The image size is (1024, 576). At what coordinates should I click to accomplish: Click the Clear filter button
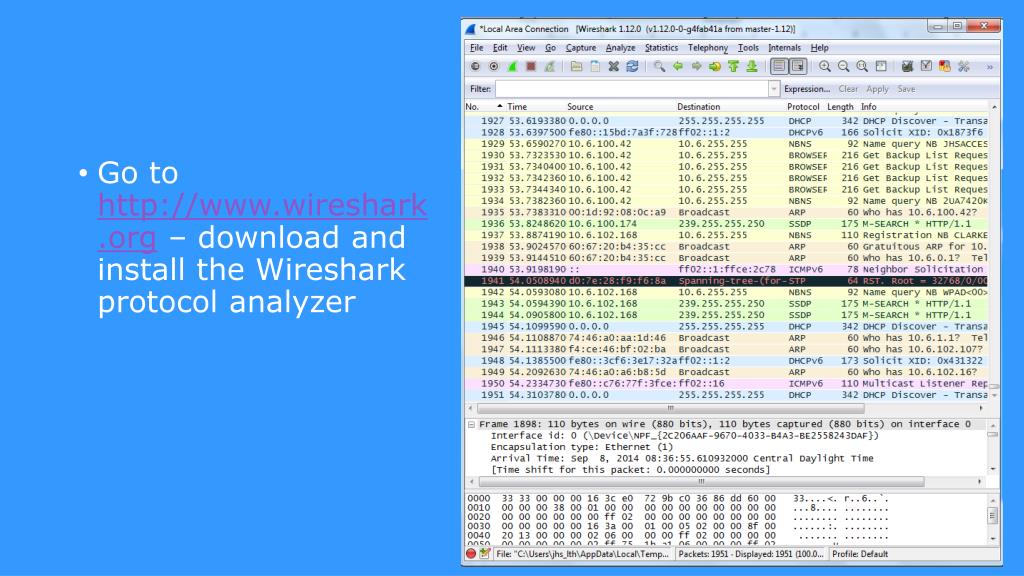pos(848,89)
